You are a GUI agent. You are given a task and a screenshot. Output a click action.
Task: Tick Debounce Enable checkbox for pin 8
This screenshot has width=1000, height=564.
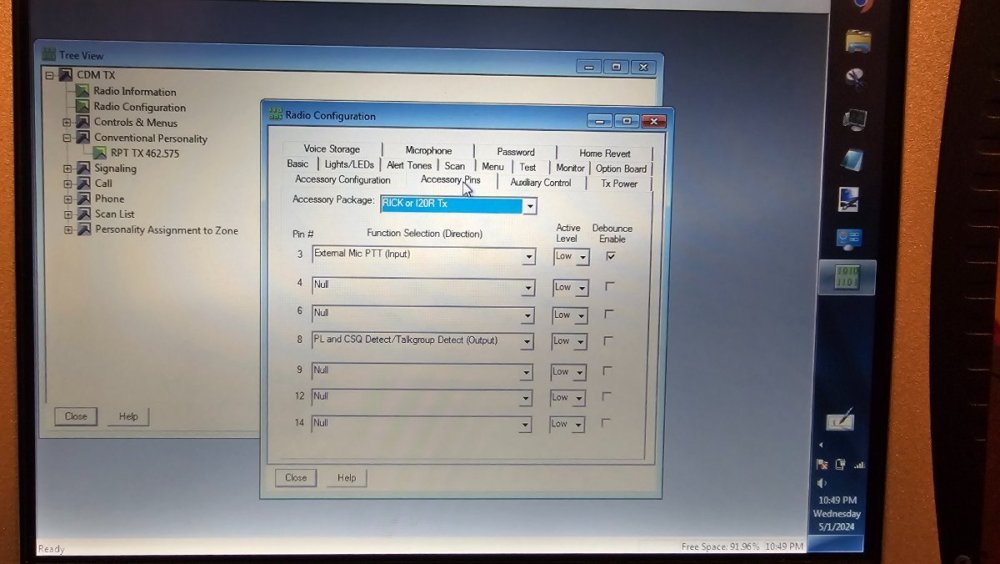point(610,341)
